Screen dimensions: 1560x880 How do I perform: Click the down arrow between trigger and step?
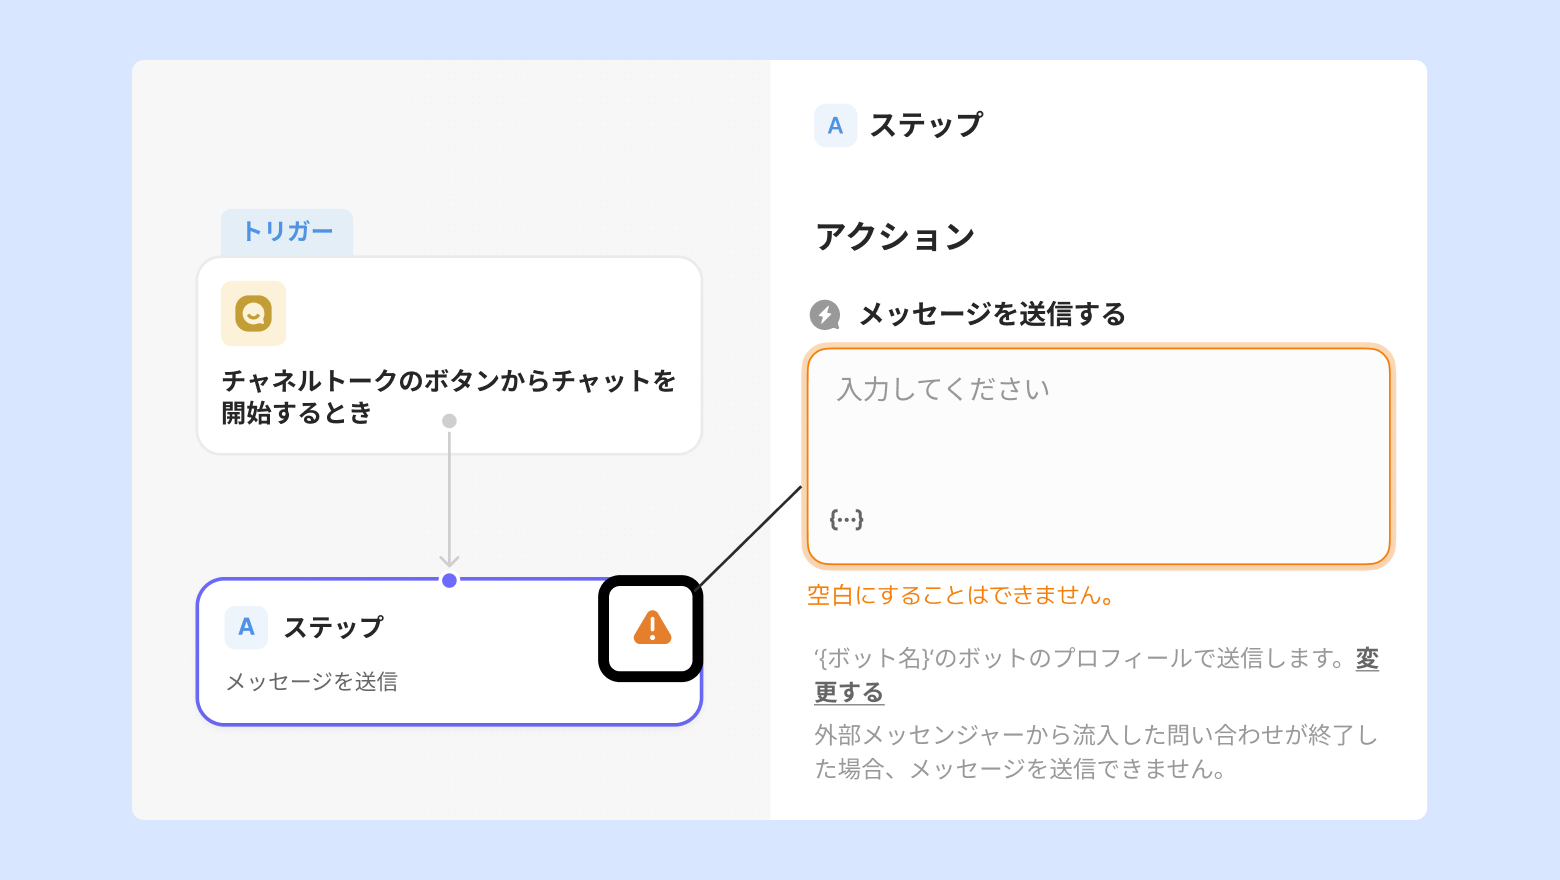pyautogui.click(x=449, y=558)
